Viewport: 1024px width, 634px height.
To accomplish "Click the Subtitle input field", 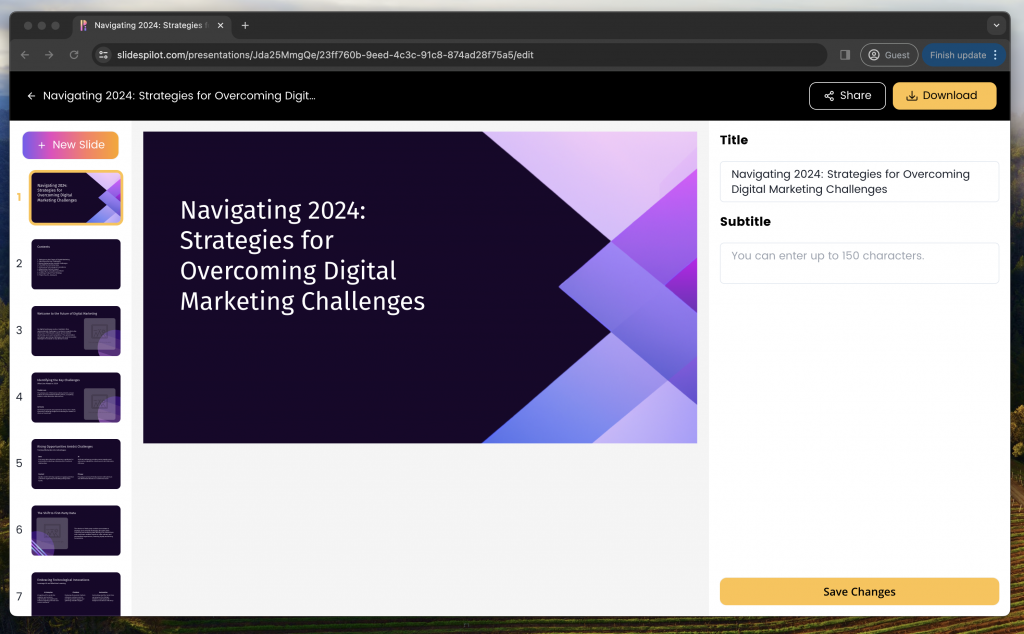I will coord(859,263).
